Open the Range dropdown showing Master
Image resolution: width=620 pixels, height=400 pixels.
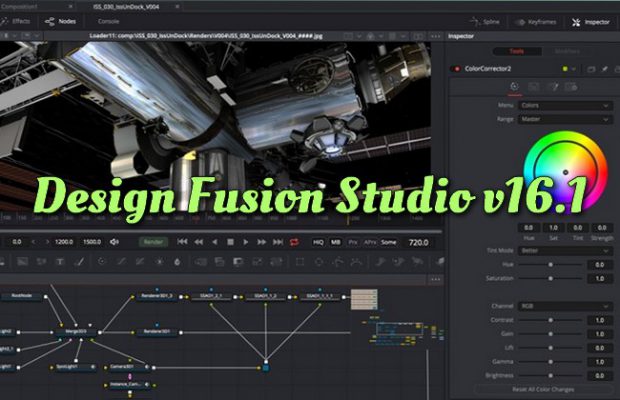[565, 119]
